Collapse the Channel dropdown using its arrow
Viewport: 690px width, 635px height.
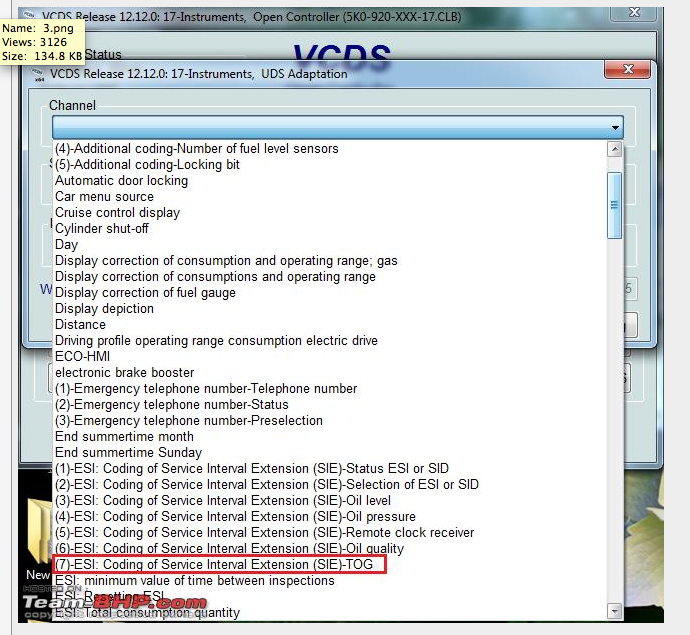[x=613, y=127]
